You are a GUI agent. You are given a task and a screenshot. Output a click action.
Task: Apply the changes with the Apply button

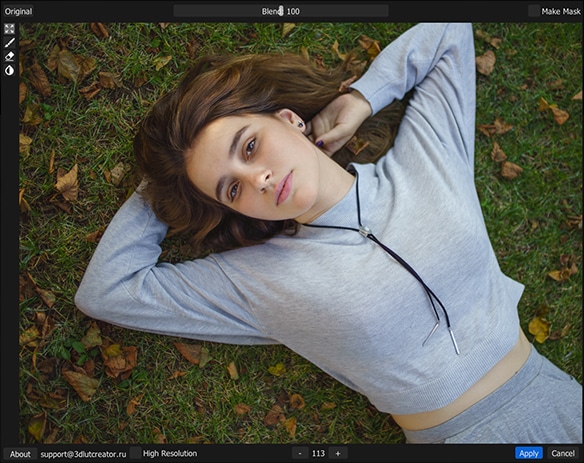529,453
